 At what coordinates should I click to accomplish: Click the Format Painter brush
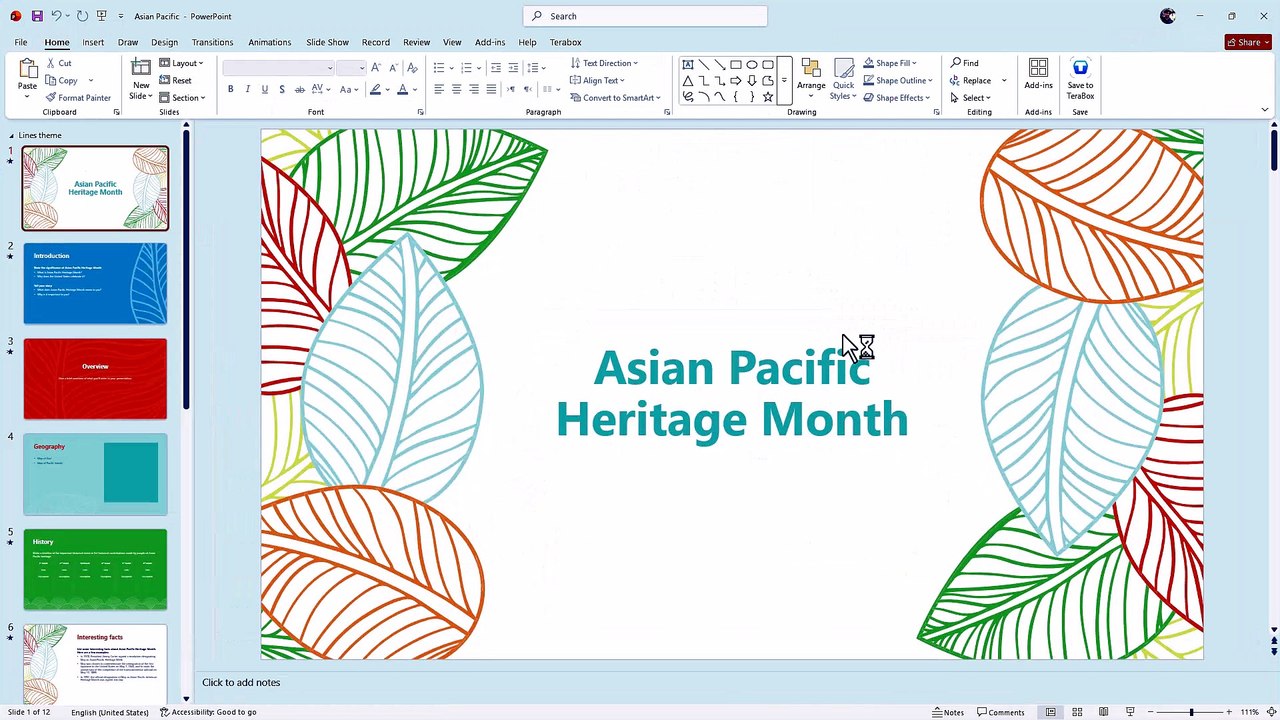tap(50, 98)
